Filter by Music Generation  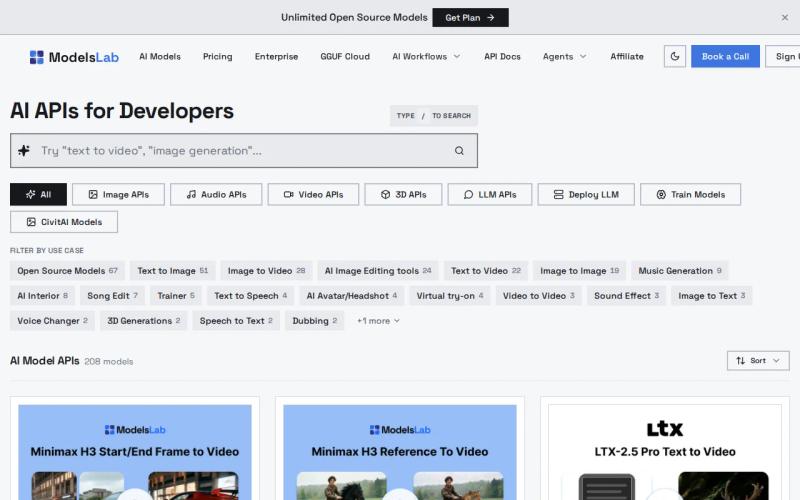(x=680, y=271)
